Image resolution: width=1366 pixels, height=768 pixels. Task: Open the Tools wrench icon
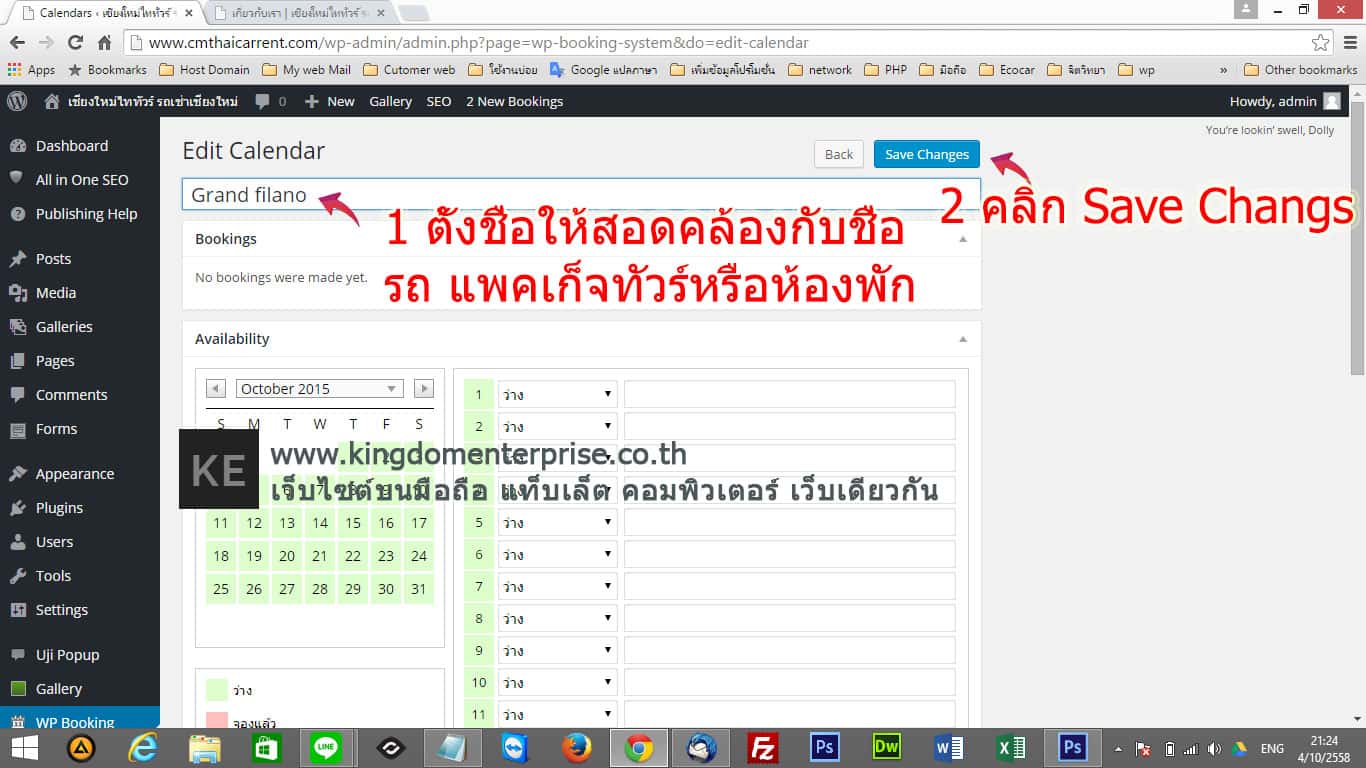point(17,576)
